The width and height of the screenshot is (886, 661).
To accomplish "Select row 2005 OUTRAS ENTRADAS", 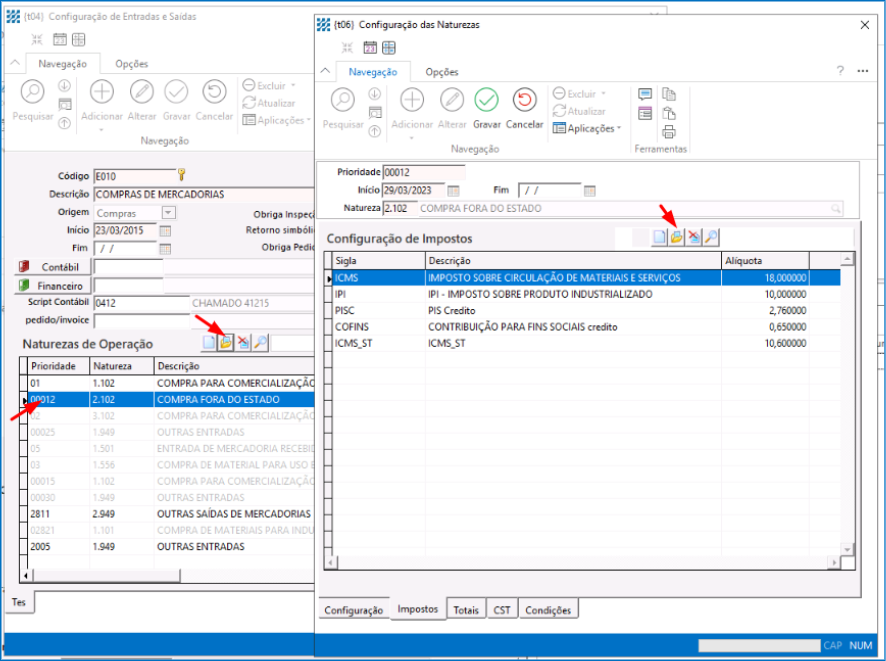I will 171,546.
